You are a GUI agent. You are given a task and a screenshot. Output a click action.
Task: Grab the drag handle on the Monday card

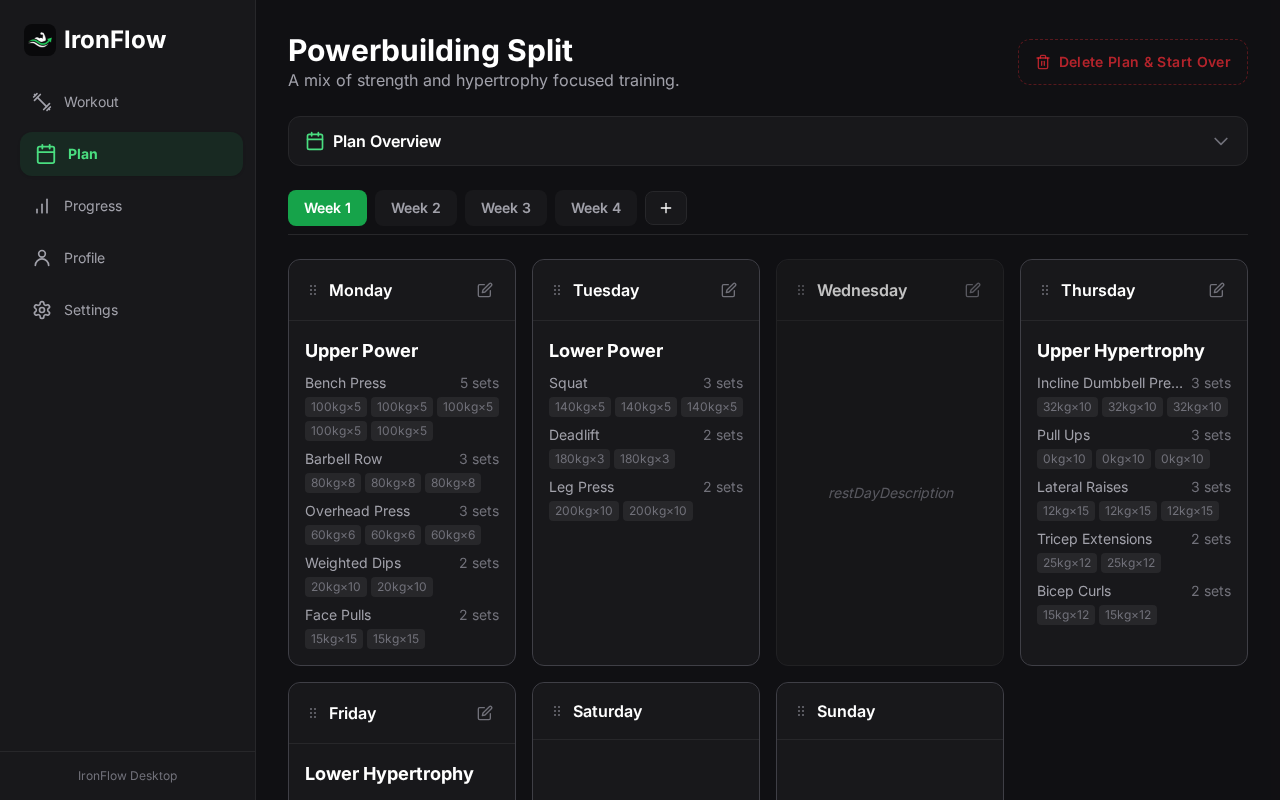(313, 290)
